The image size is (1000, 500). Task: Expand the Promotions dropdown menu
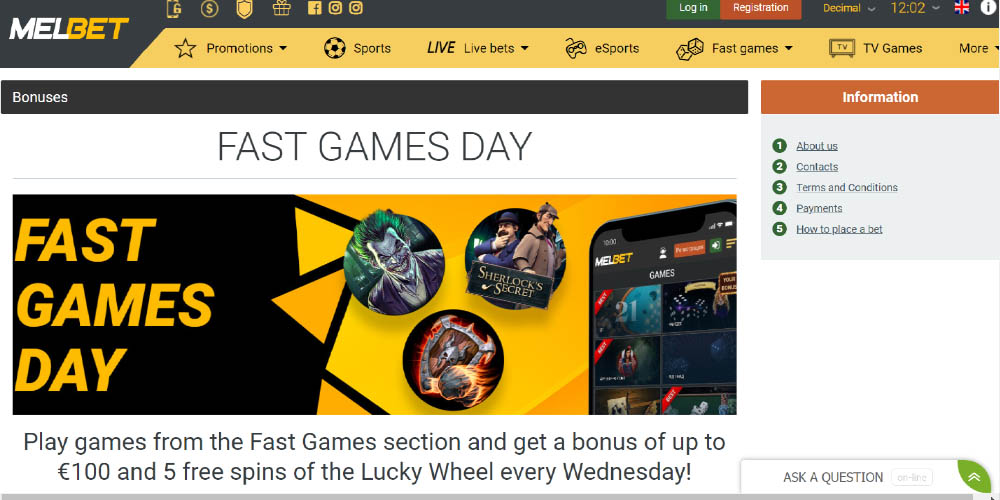[231, 48]
